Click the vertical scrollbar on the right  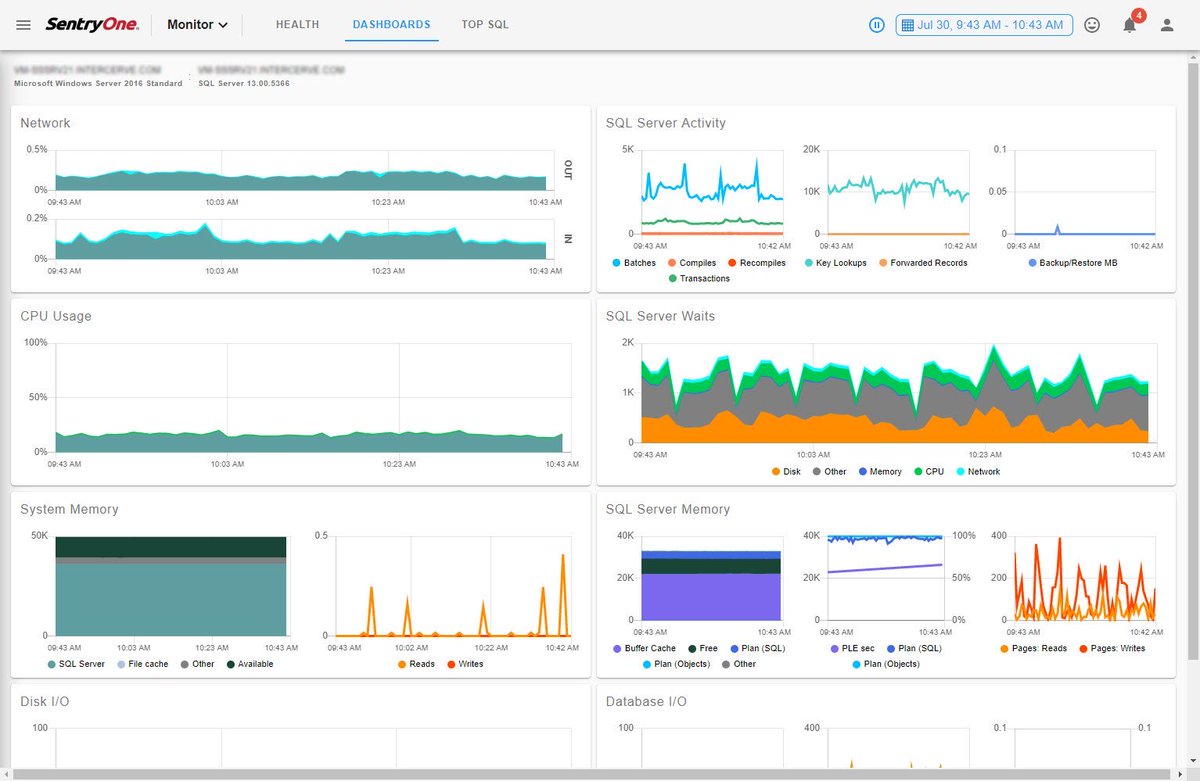click(1193, 360)
